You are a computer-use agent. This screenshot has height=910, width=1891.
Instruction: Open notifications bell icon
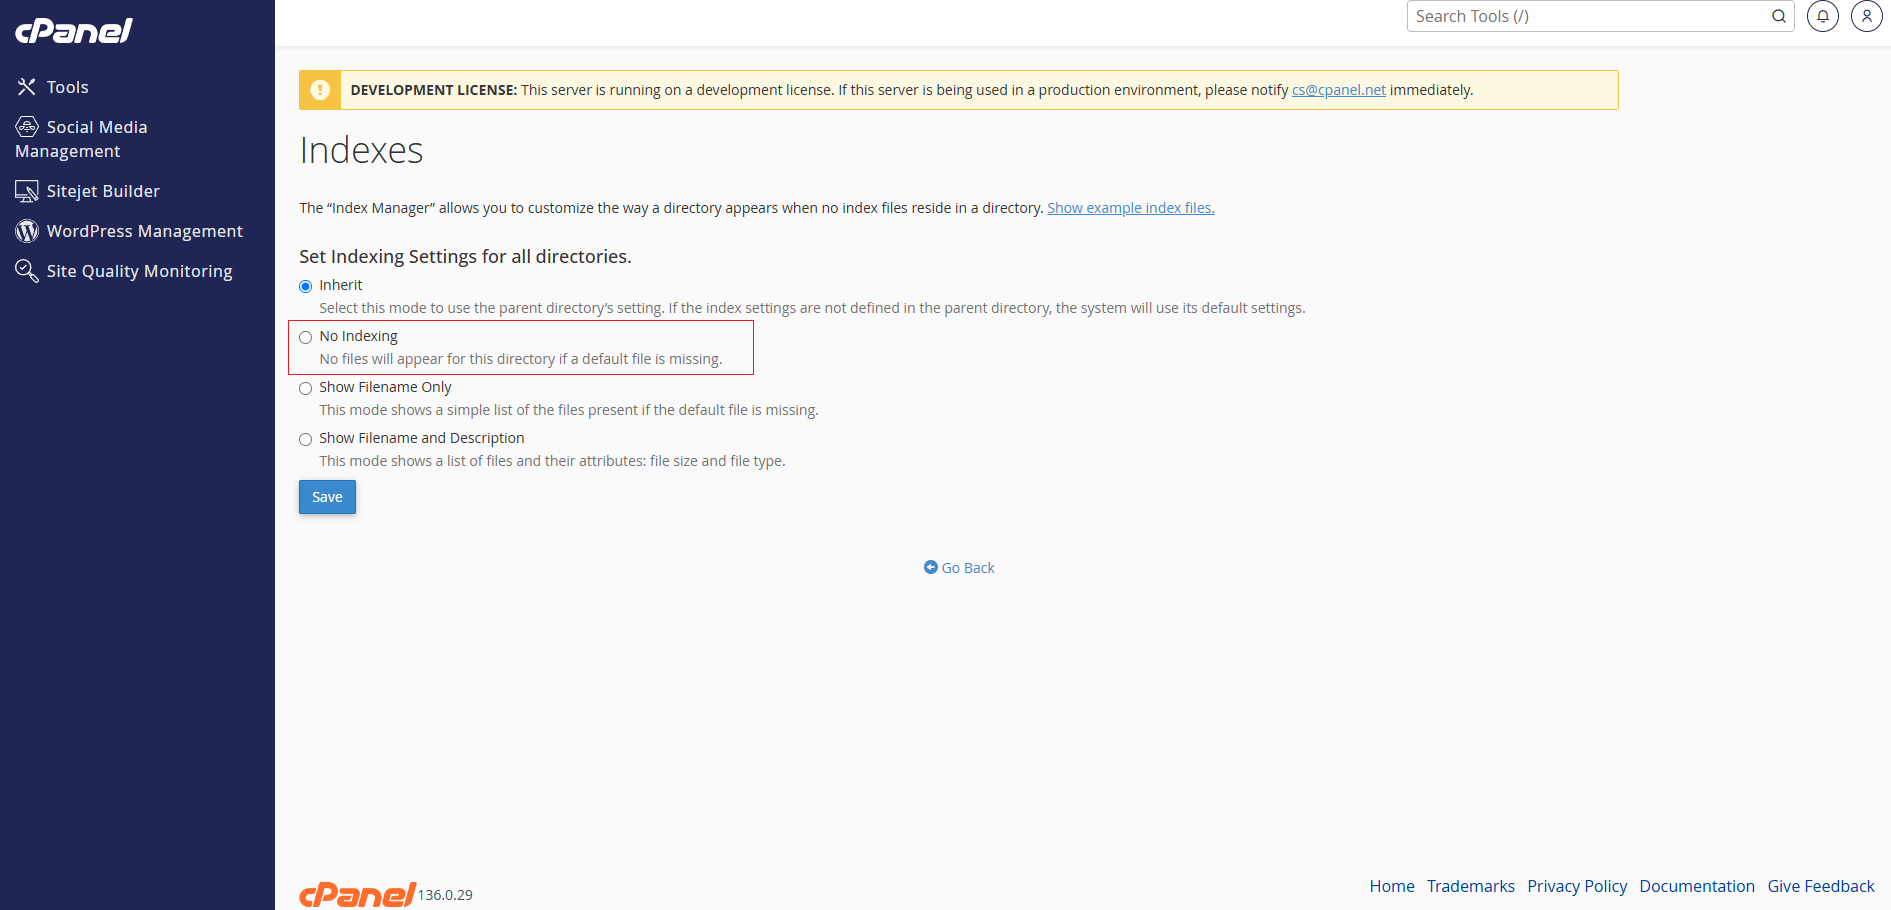coord(1823,16)
